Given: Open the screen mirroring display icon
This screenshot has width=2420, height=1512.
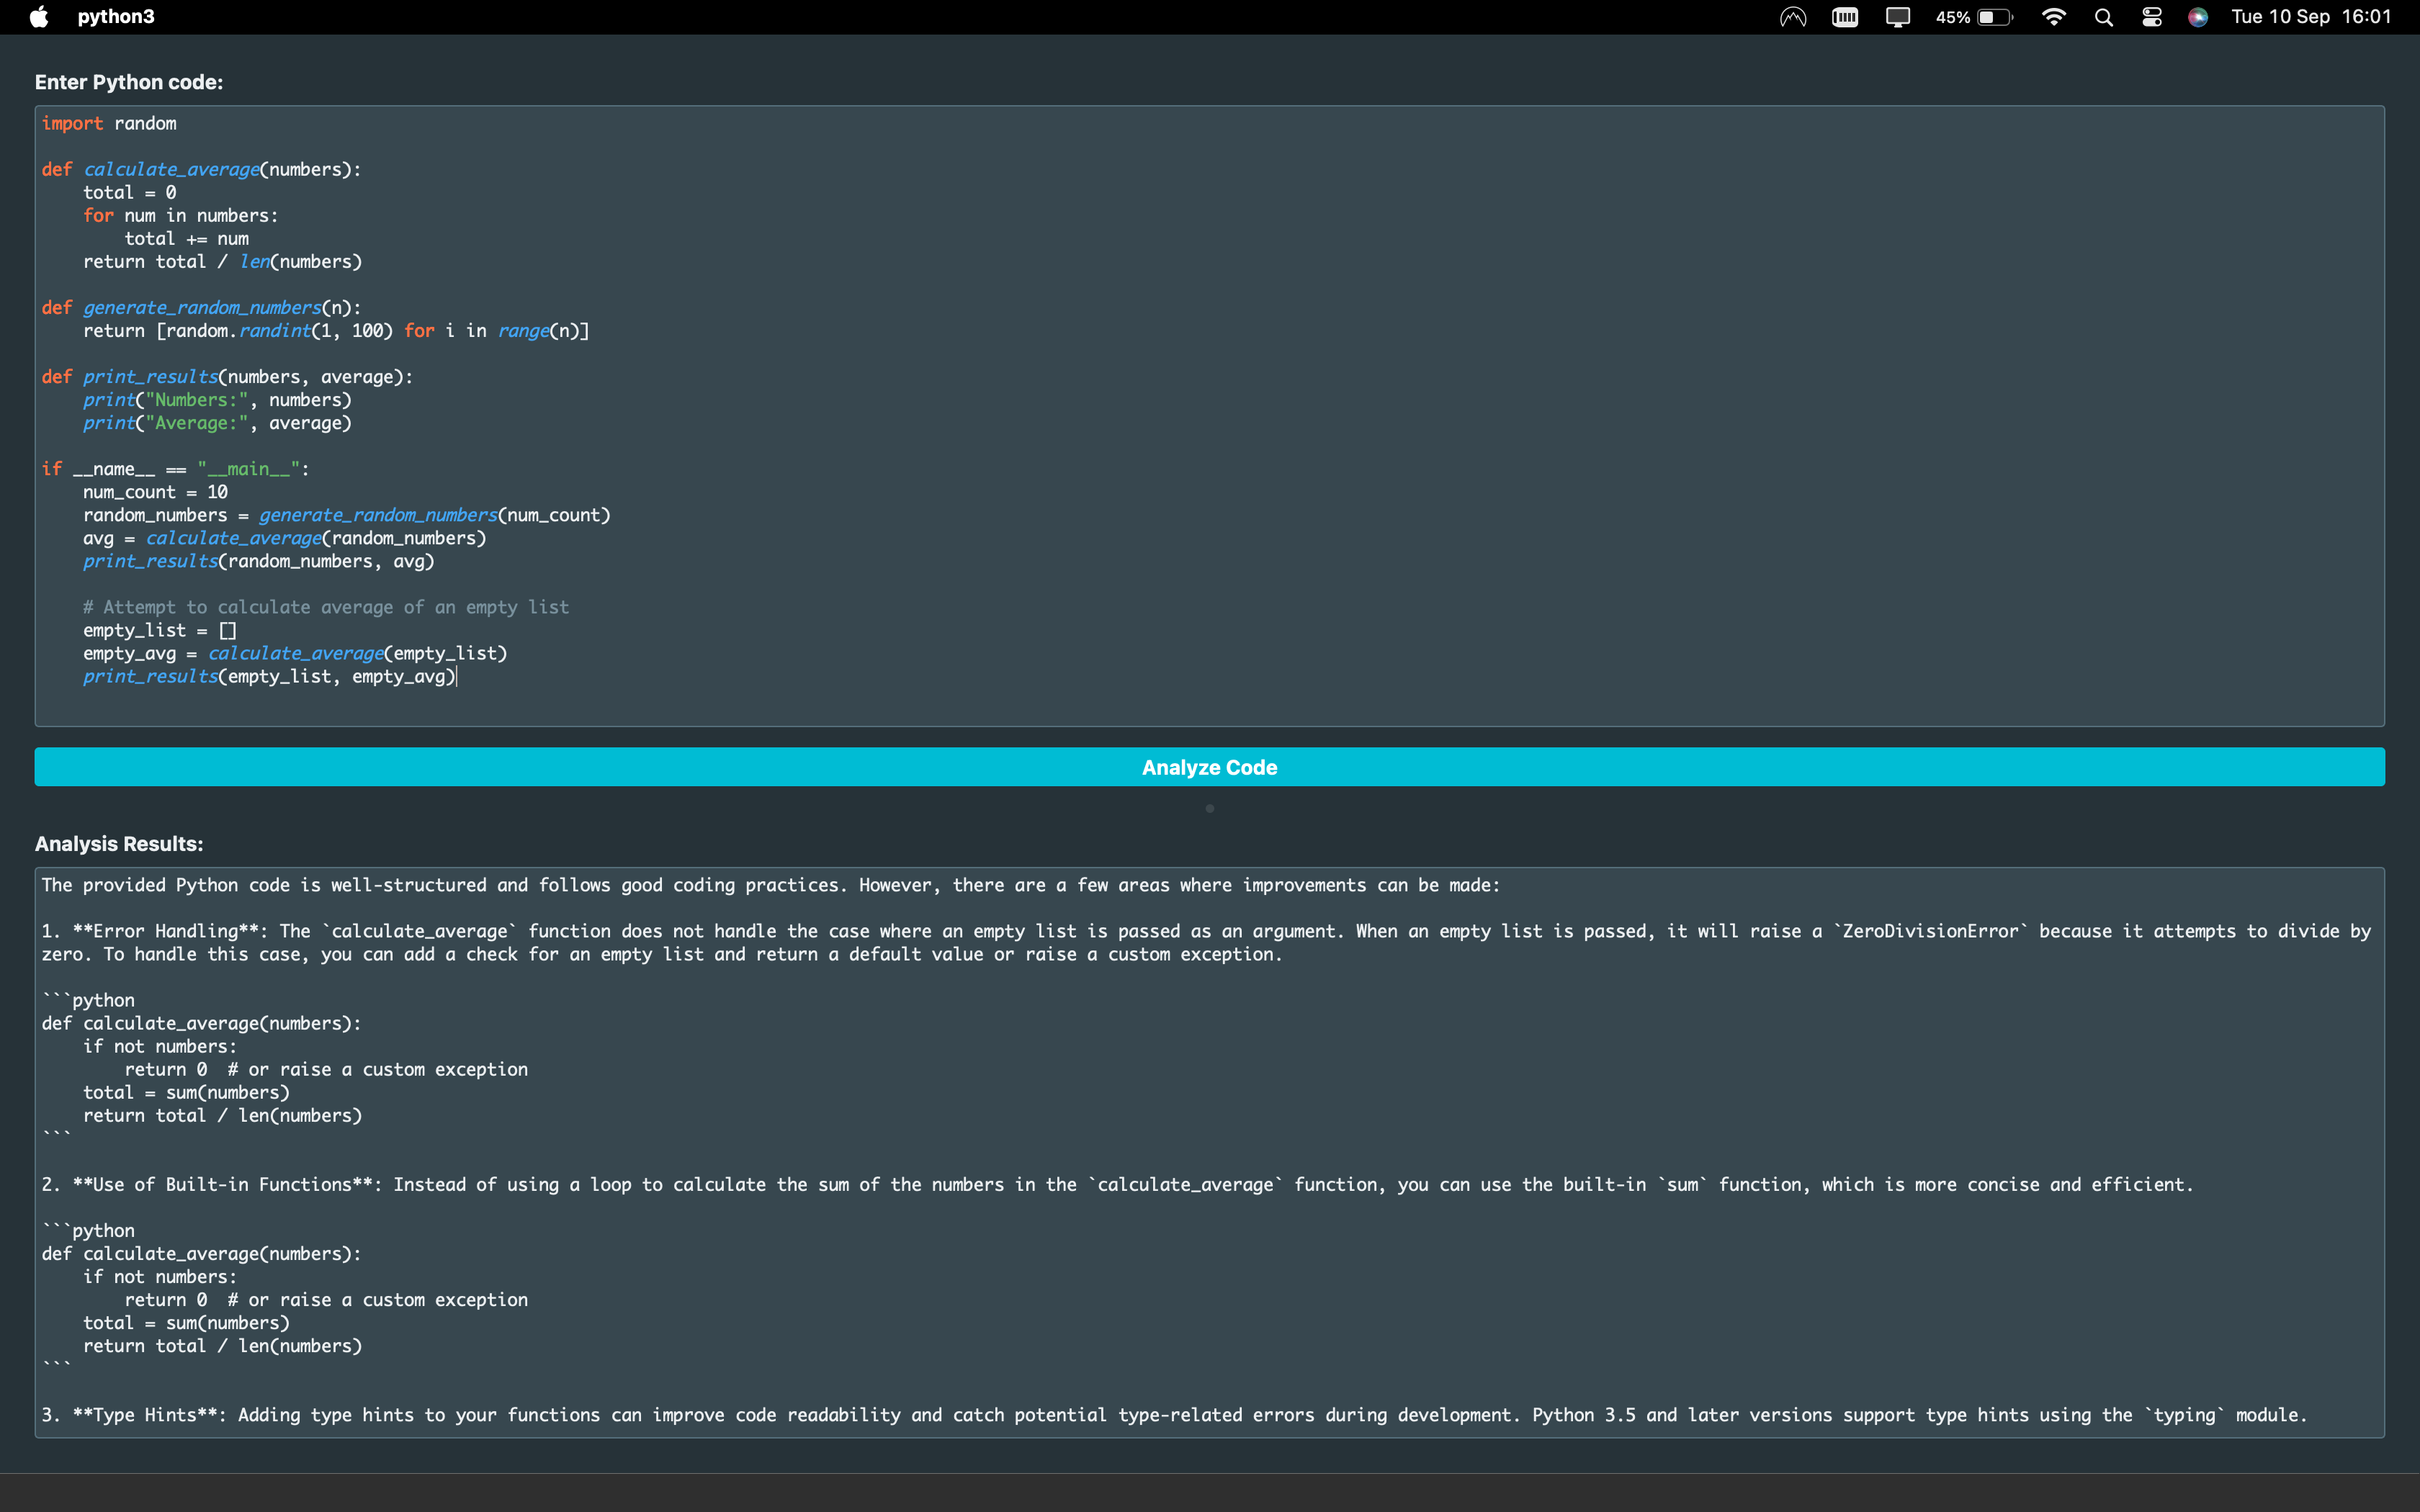Looking at the screenshot, I should [x=1897, y=17].
